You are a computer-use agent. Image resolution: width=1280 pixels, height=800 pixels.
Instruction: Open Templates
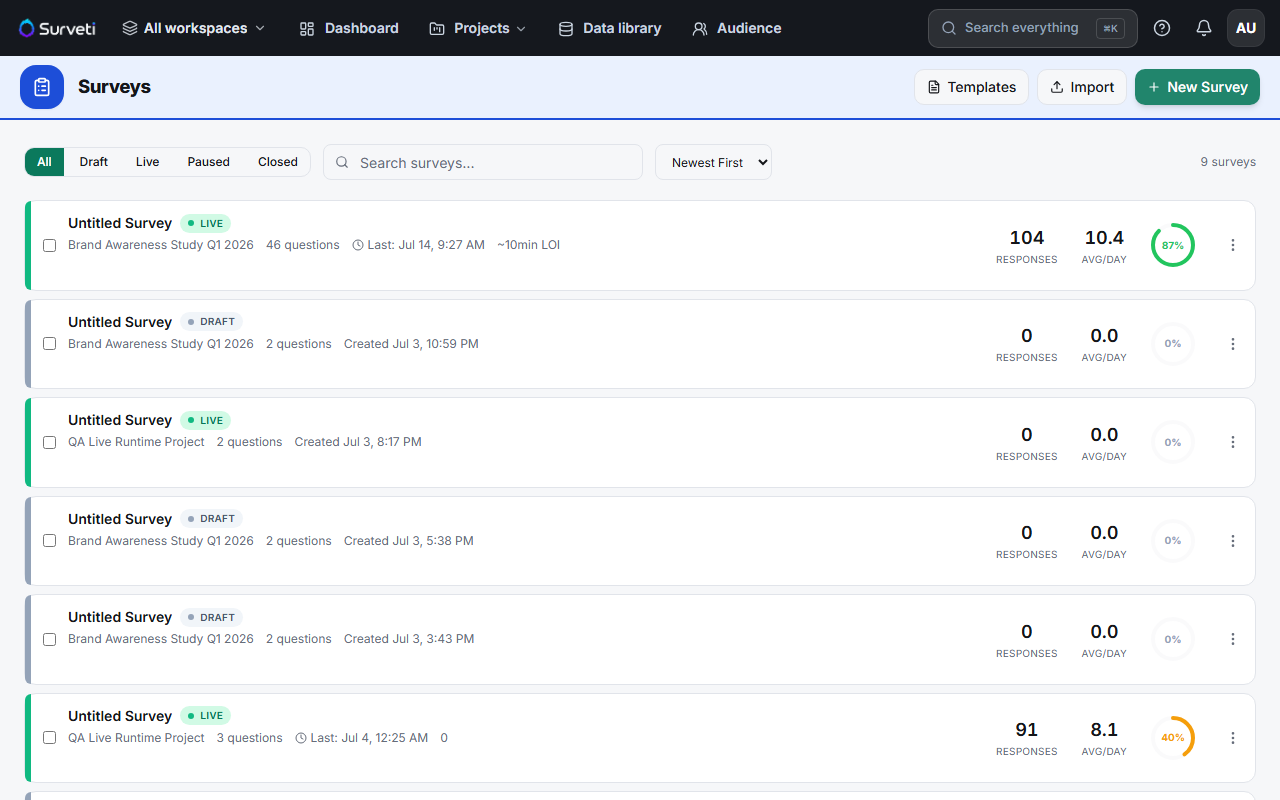tap(972, 87)
